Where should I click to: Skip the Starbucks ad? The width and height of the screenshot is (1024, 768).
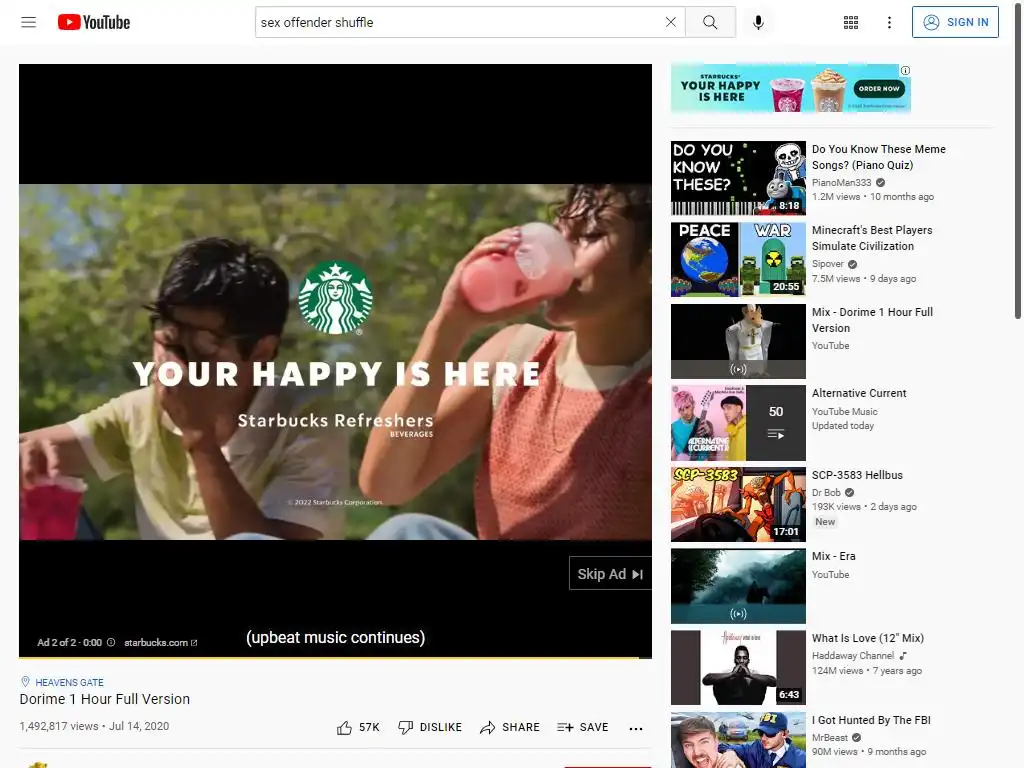(610, 573)
